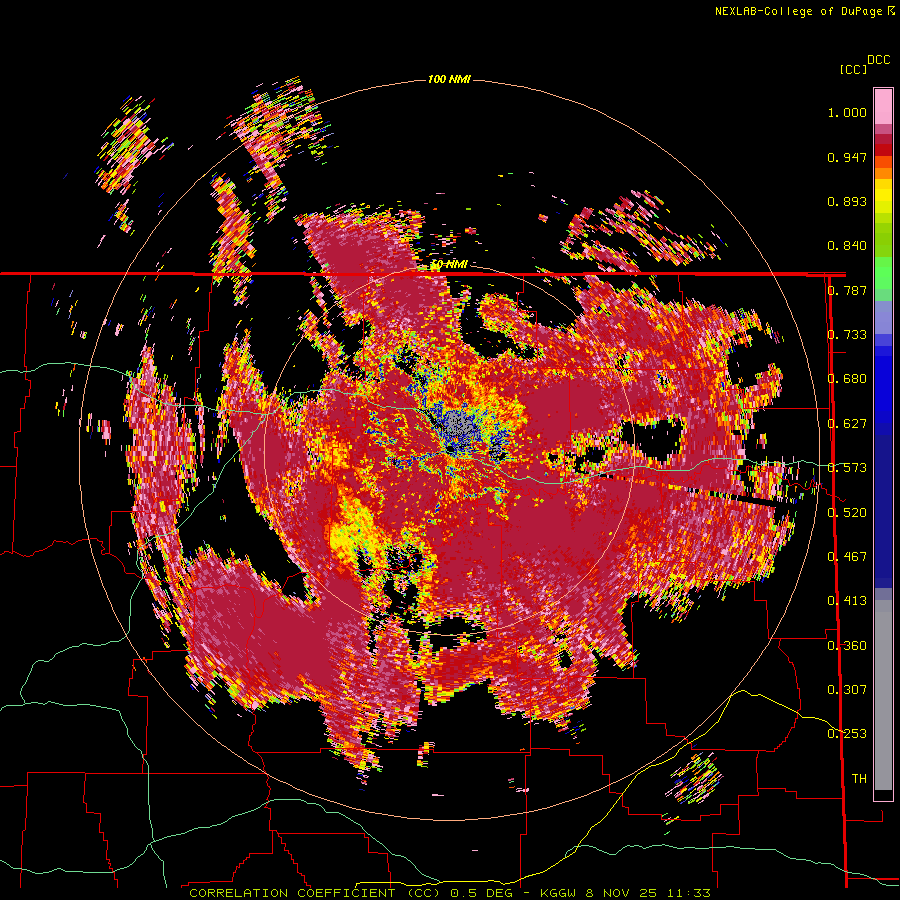The height and width of the screenshot is (900, 900).
Task: Select the 0.520 scale value
Action: point(847,513)
